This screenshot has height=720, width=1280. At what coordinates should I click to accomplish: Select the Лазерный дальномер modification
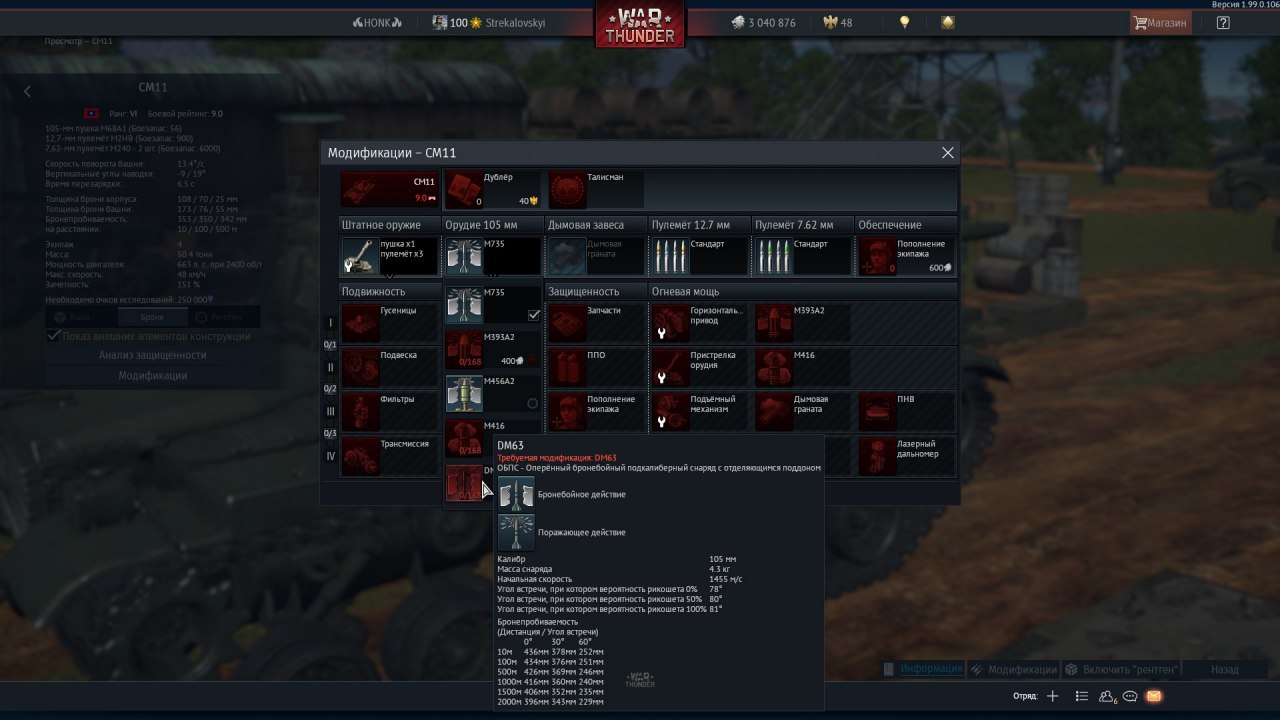pyautogui.click(x=906, y=455)
